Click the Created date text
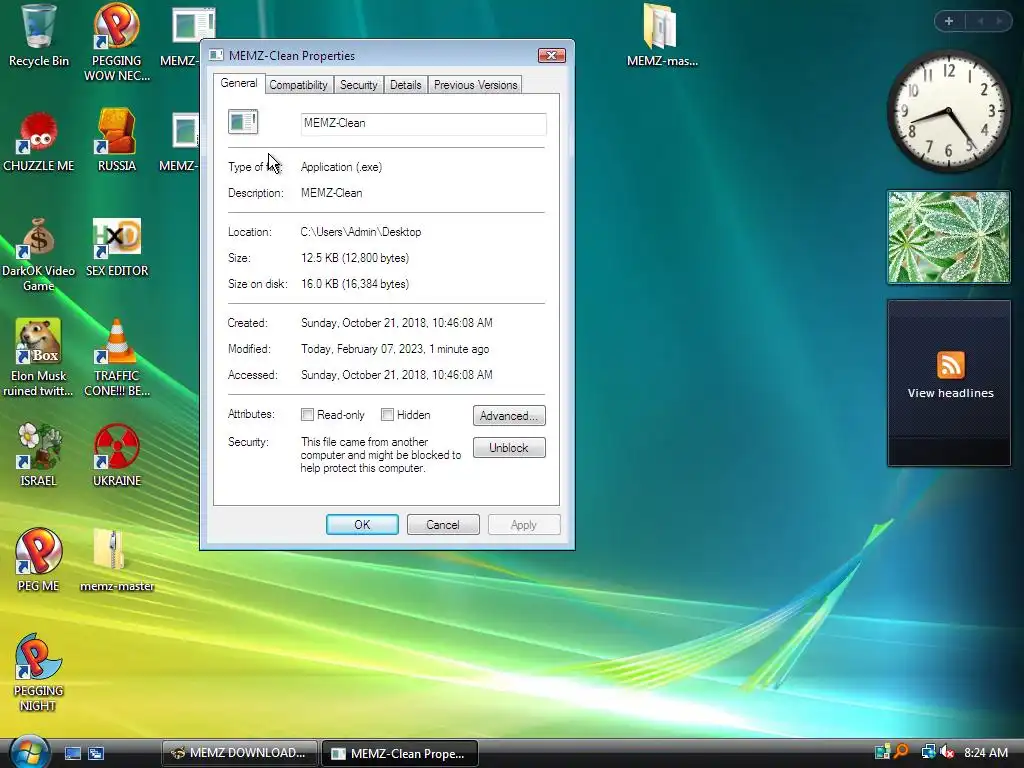Viewport: 1024px width, 768px height. [x=396, y=323]
